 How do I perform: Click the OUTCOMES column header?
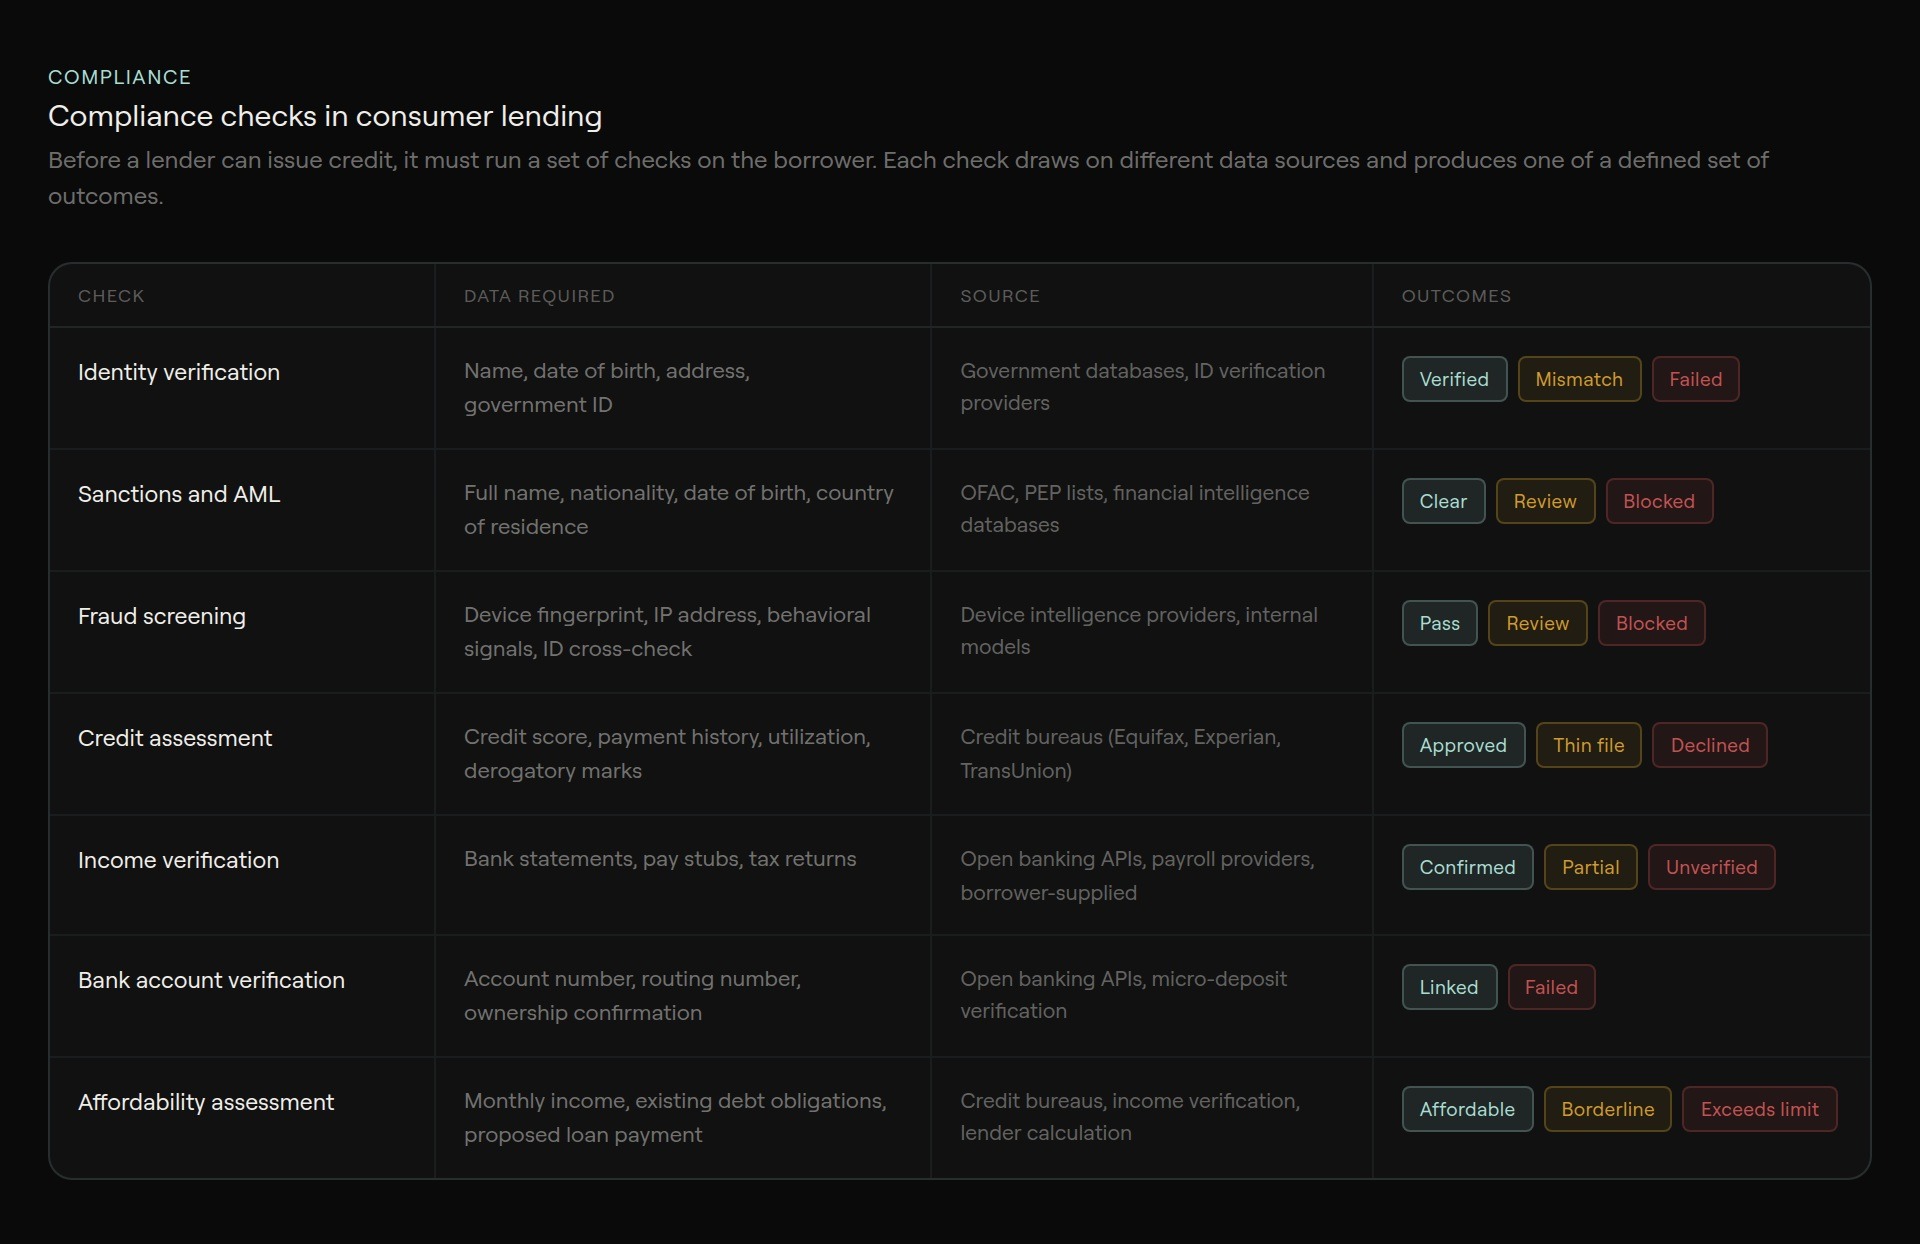tap(1455, 296)
